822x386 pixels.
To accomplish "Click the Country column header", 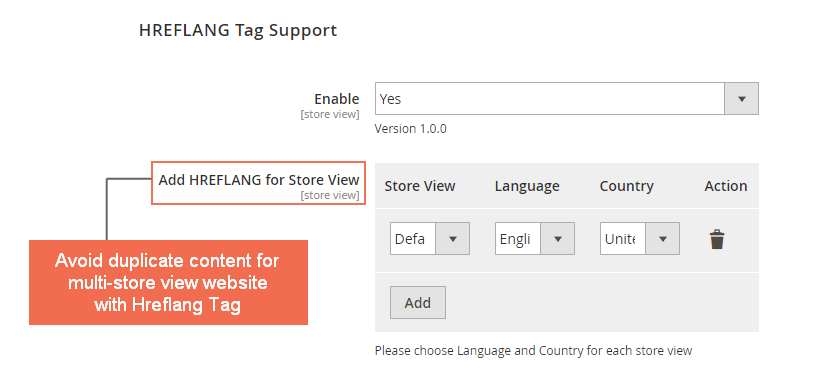I will tap(626, 186).
